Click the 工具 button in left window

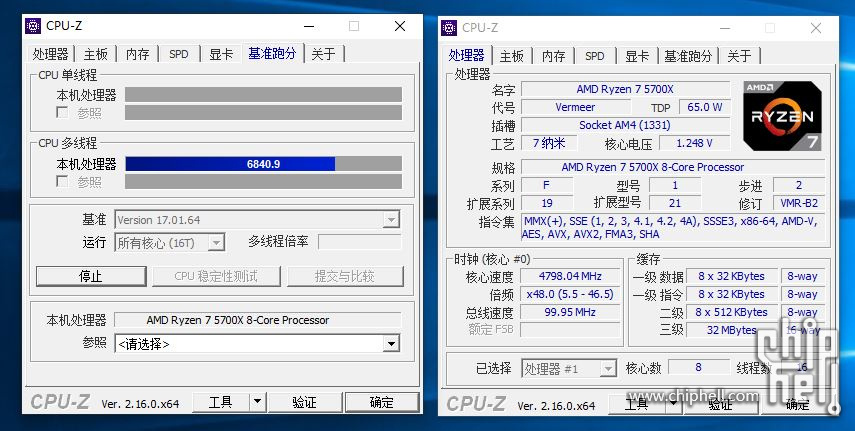click(221, 403)
